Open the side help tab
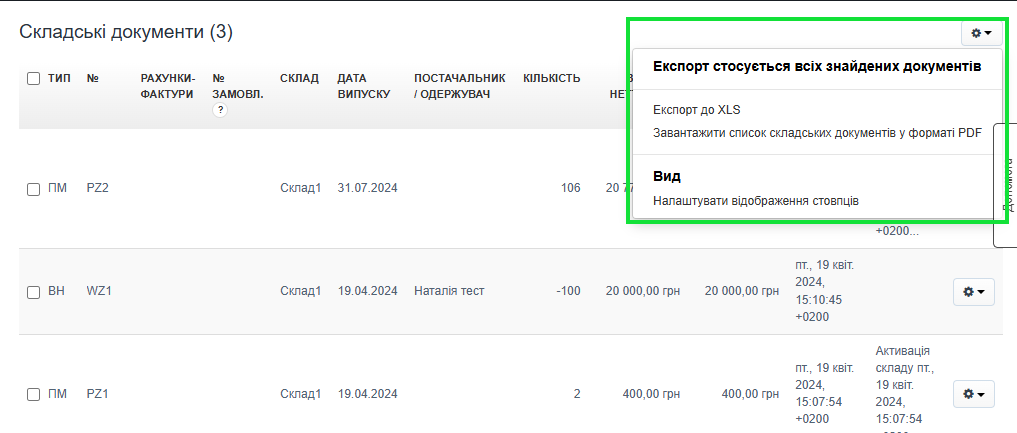This screenshot has width=1017, height=433. 1005,185
